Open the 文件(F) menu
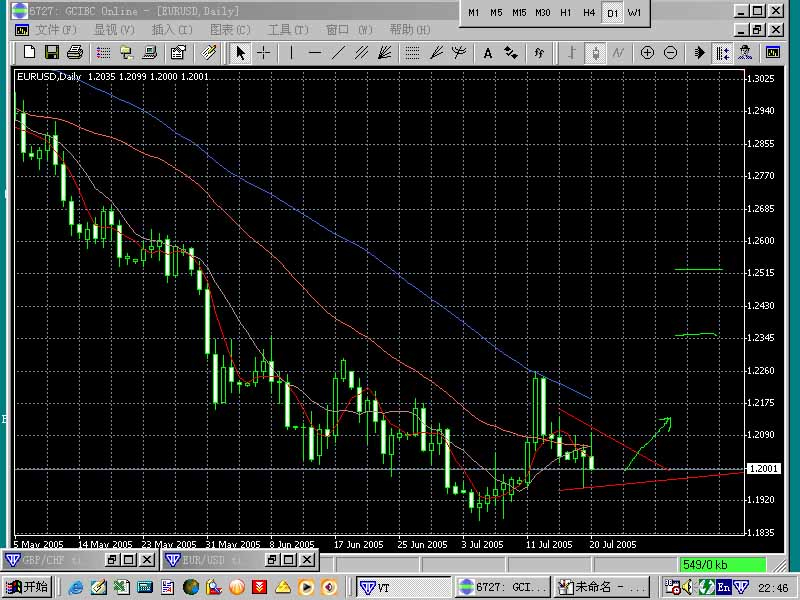800x600 pixels. click(56, 30)
